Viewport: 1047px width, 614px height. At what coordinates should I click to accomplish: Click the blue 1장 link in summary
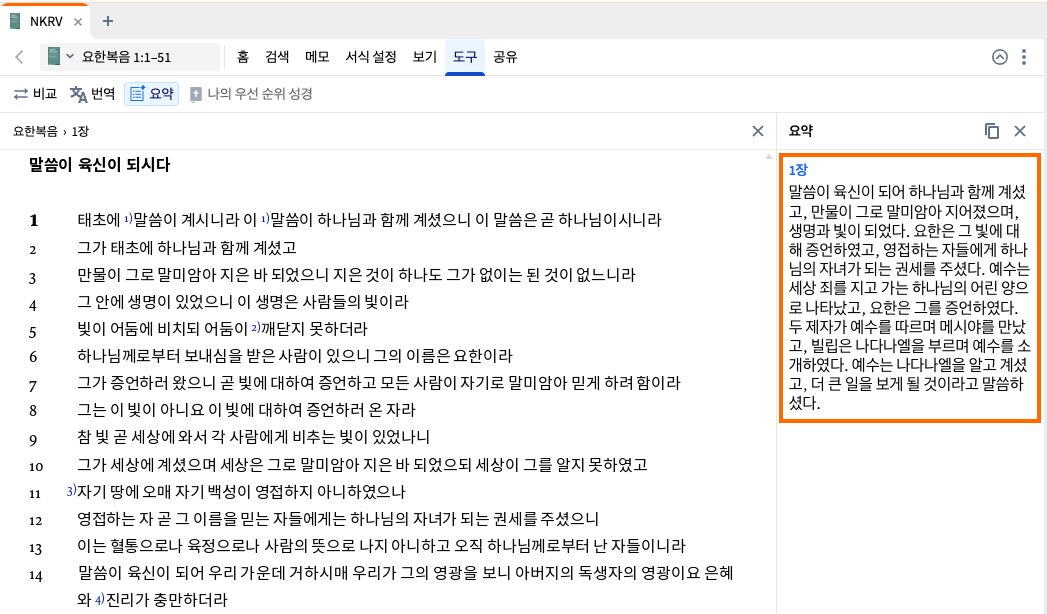tap(798, 170)
